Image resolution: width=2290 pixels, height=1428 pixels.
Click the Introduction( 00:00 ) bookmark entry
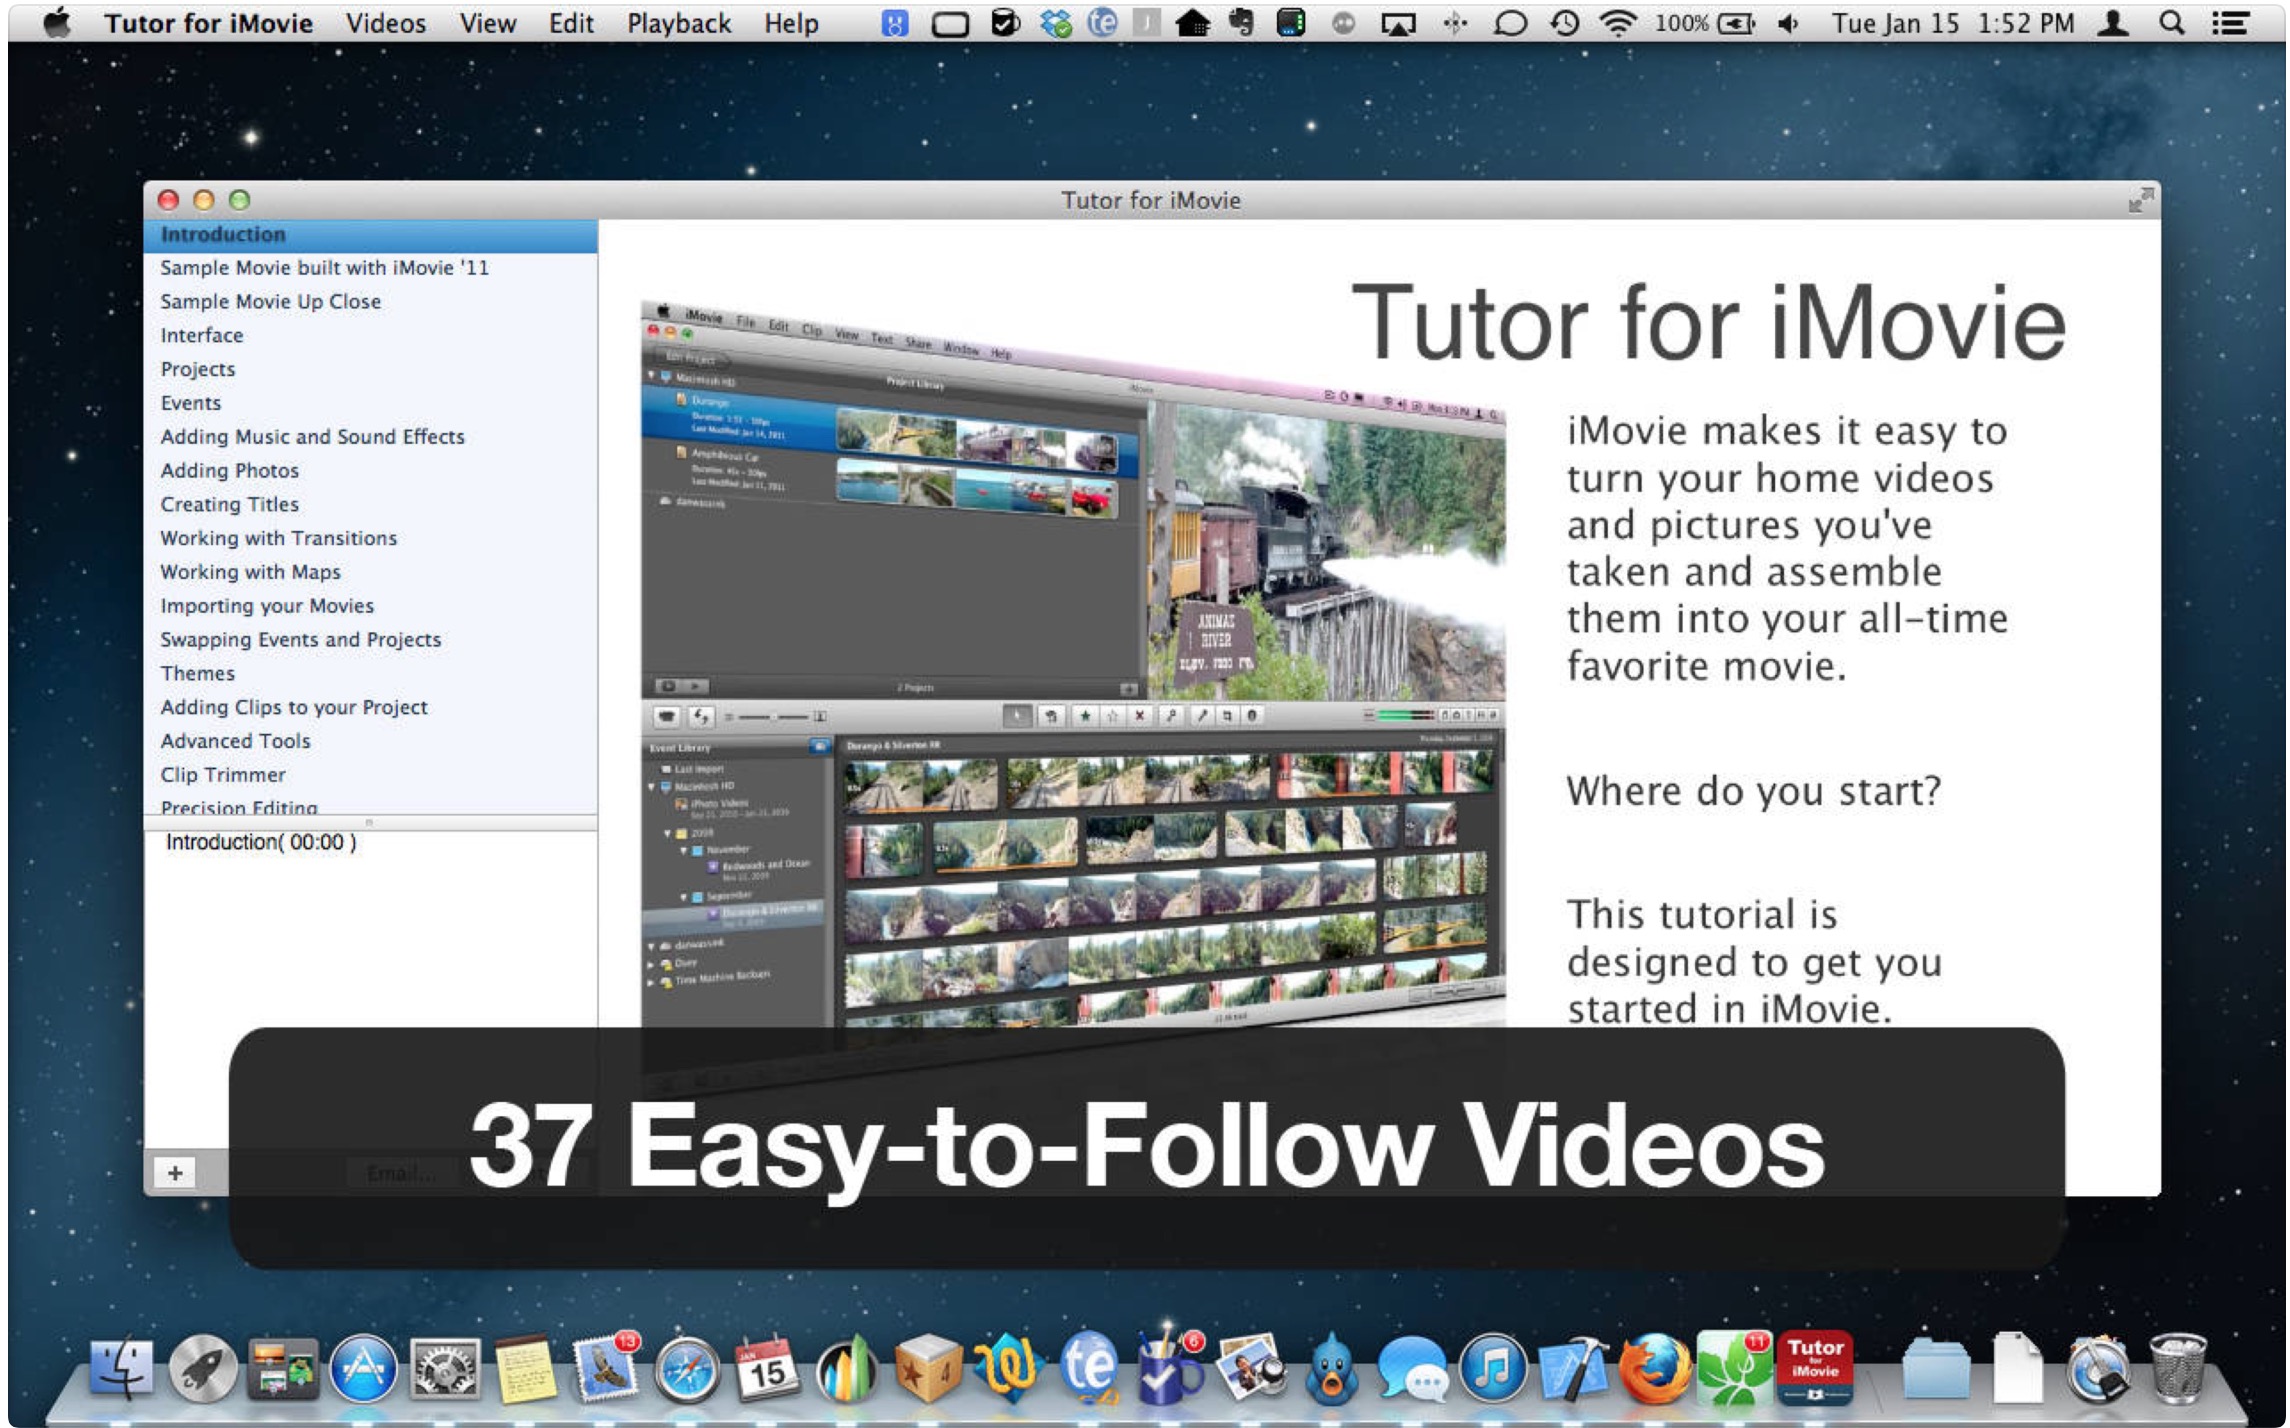tap(261, 842)
